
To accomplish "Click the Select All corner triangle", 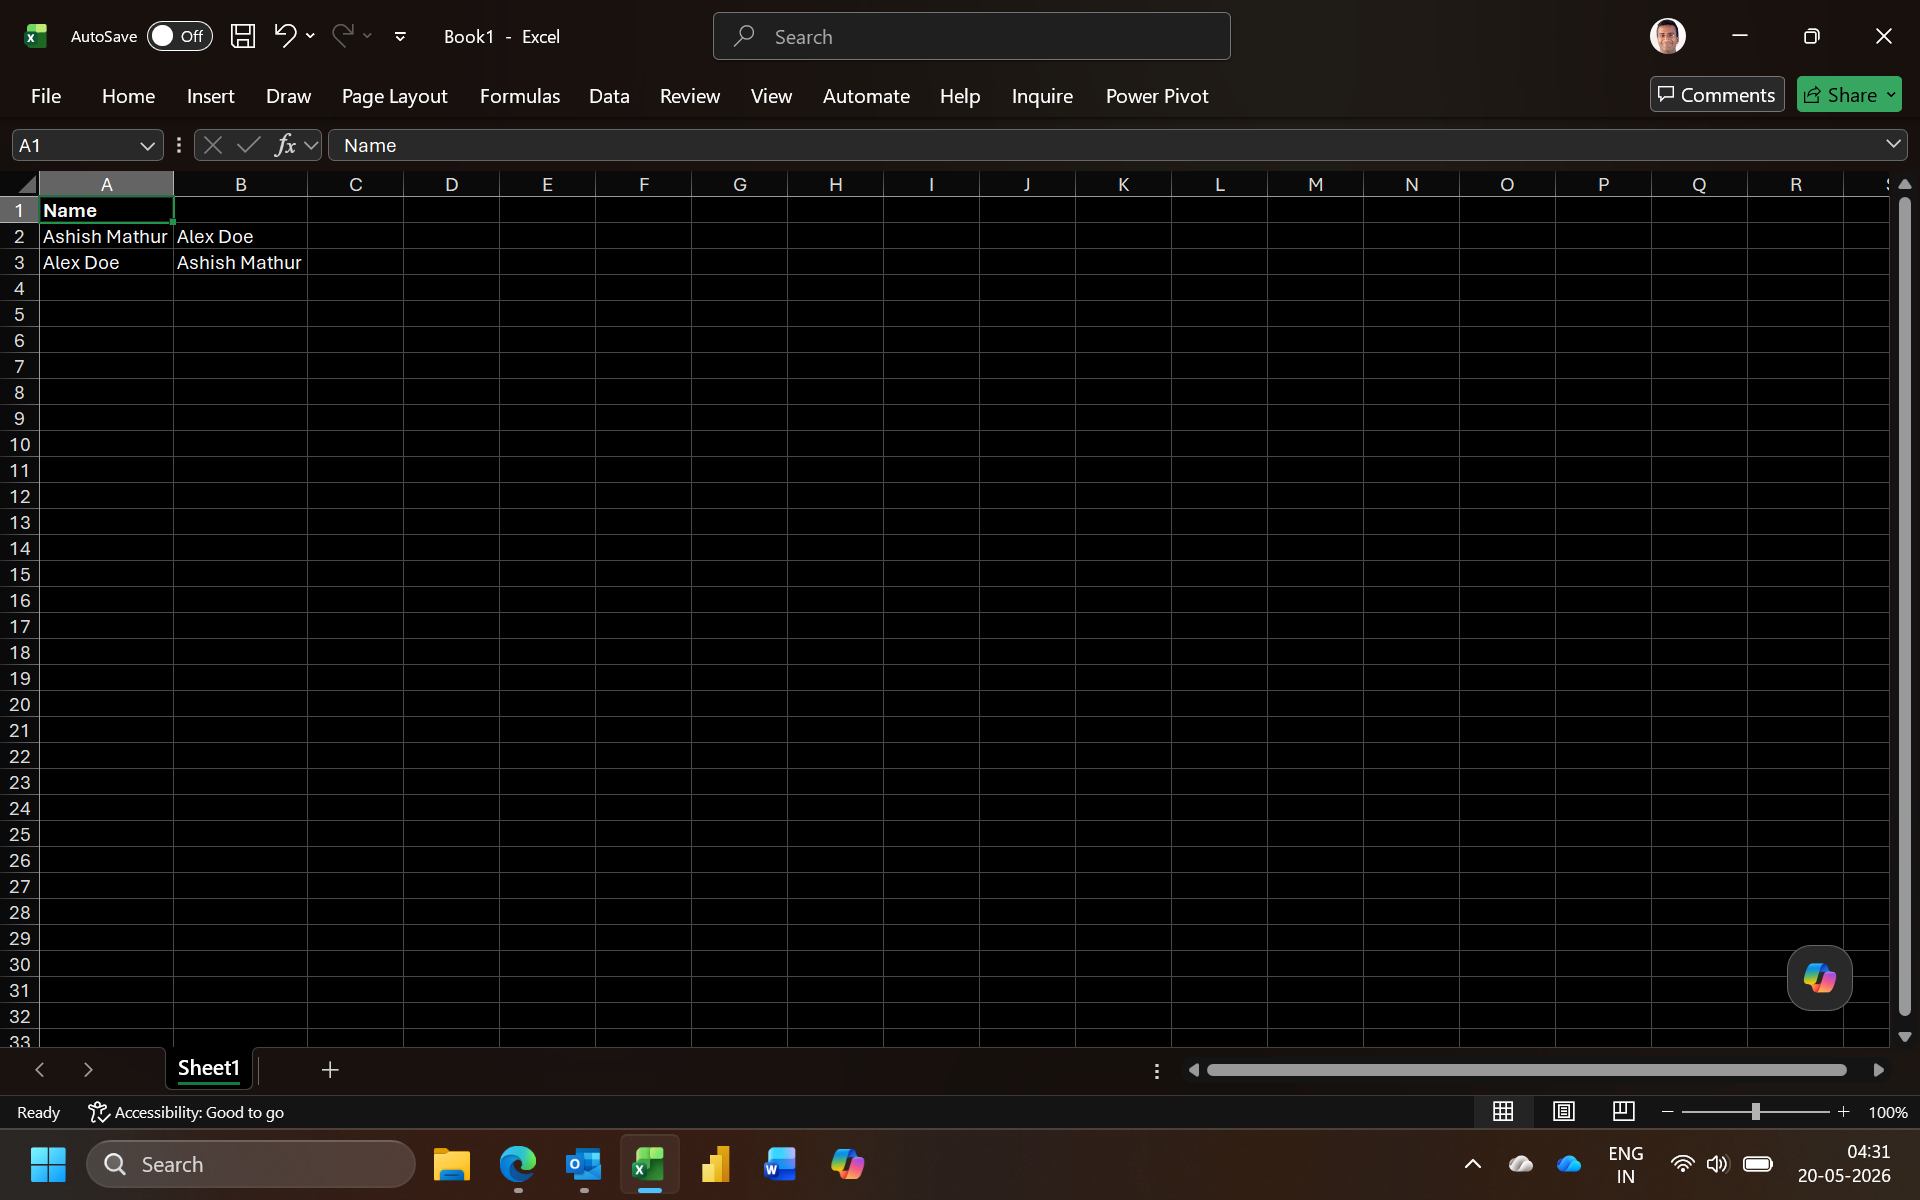I will pos(27,184).
